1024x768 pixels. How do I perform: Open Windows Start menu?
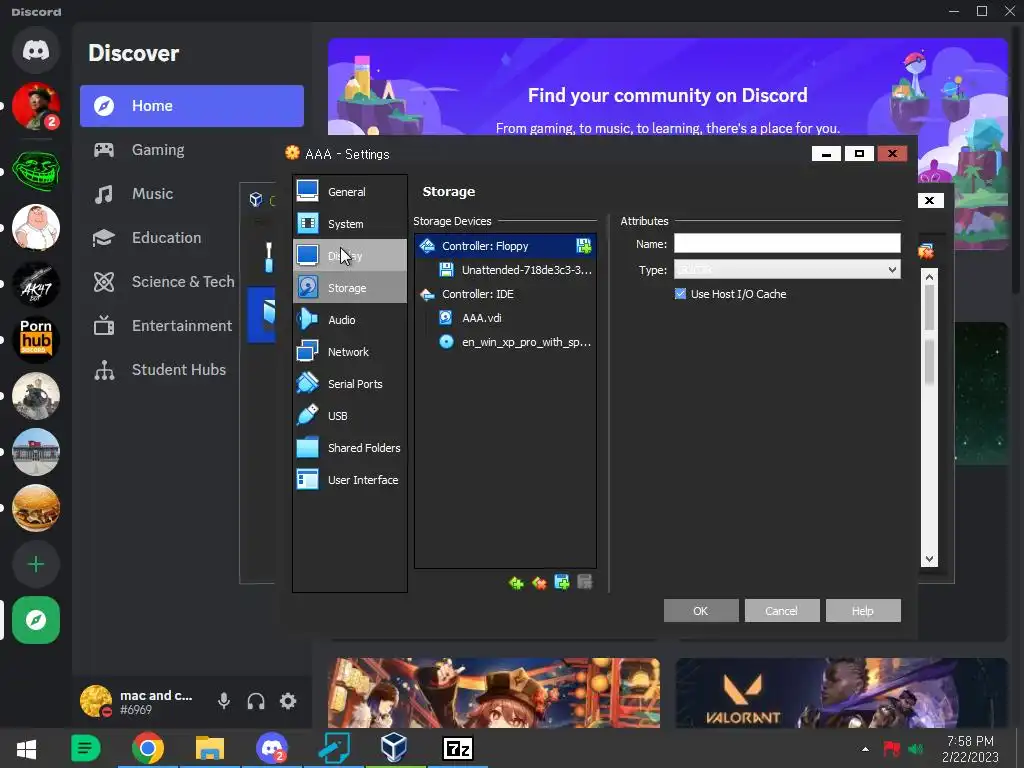(x=26, y=749)
